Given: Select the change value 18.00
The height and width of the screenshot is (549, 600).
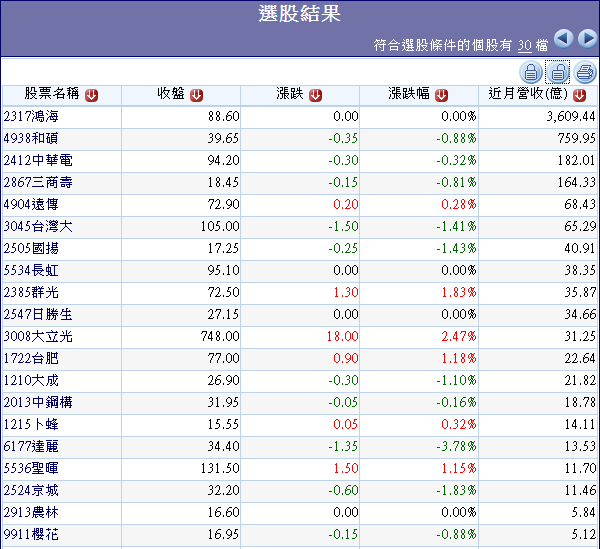Looking at the screenshot, I should [x=342, y=336].
